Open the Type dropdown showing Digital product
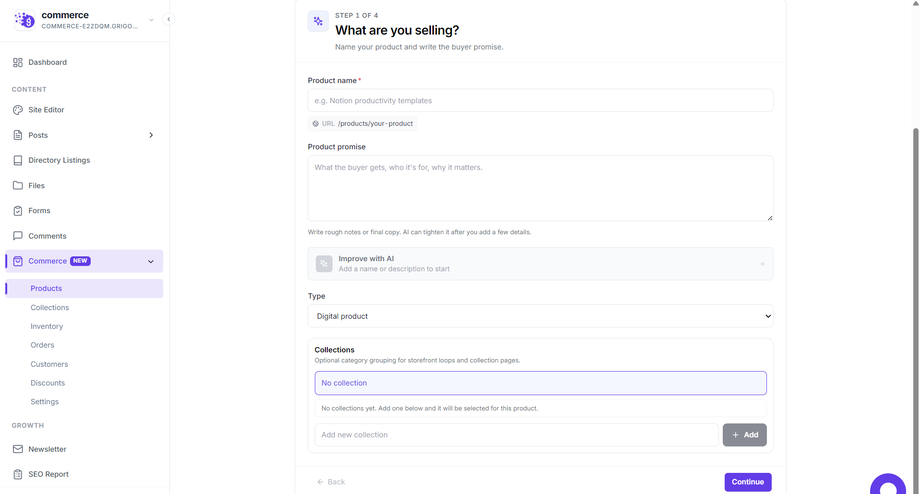 [540, 316]
